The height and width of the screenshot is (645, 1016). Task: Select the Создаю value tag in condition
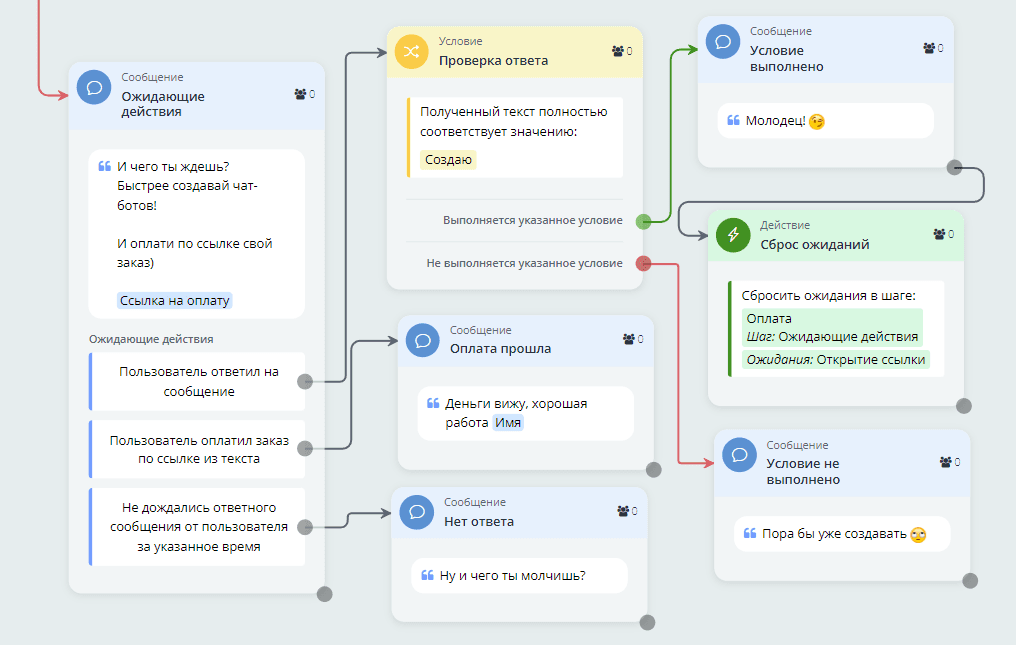pyautogui.click(x=449, y=160)
